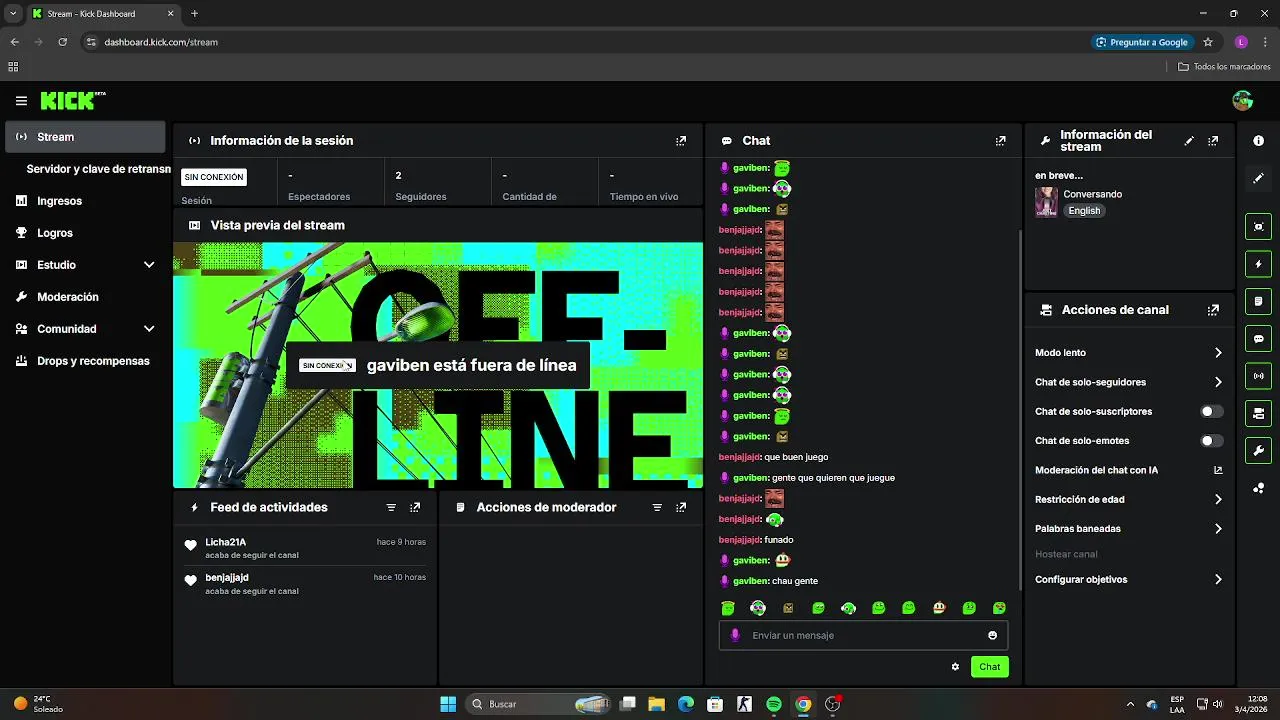1280x720 pixels.
Task: Pop out the Información de la sesión panel
Action: (x=681, y=141)
